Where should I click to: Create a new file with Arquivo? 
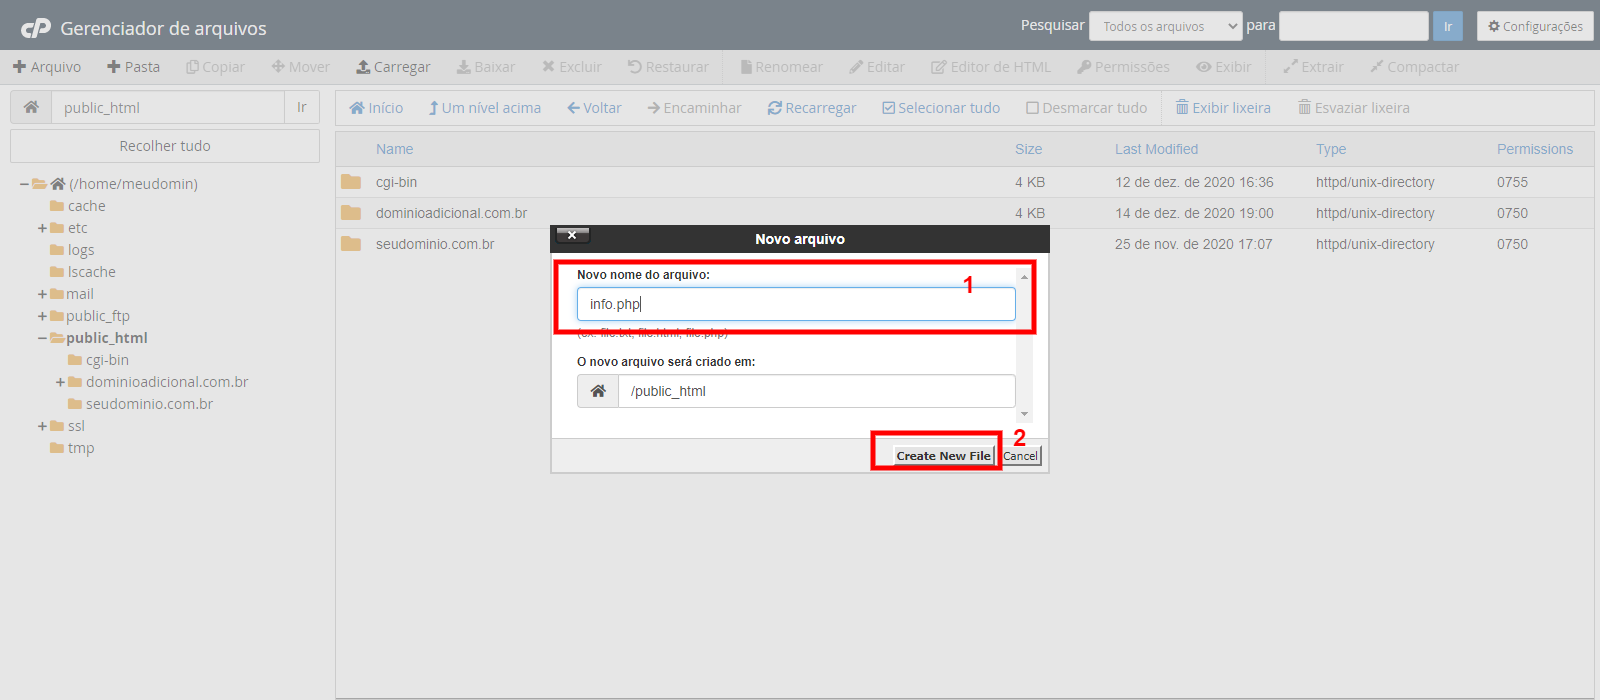point(47,67)
